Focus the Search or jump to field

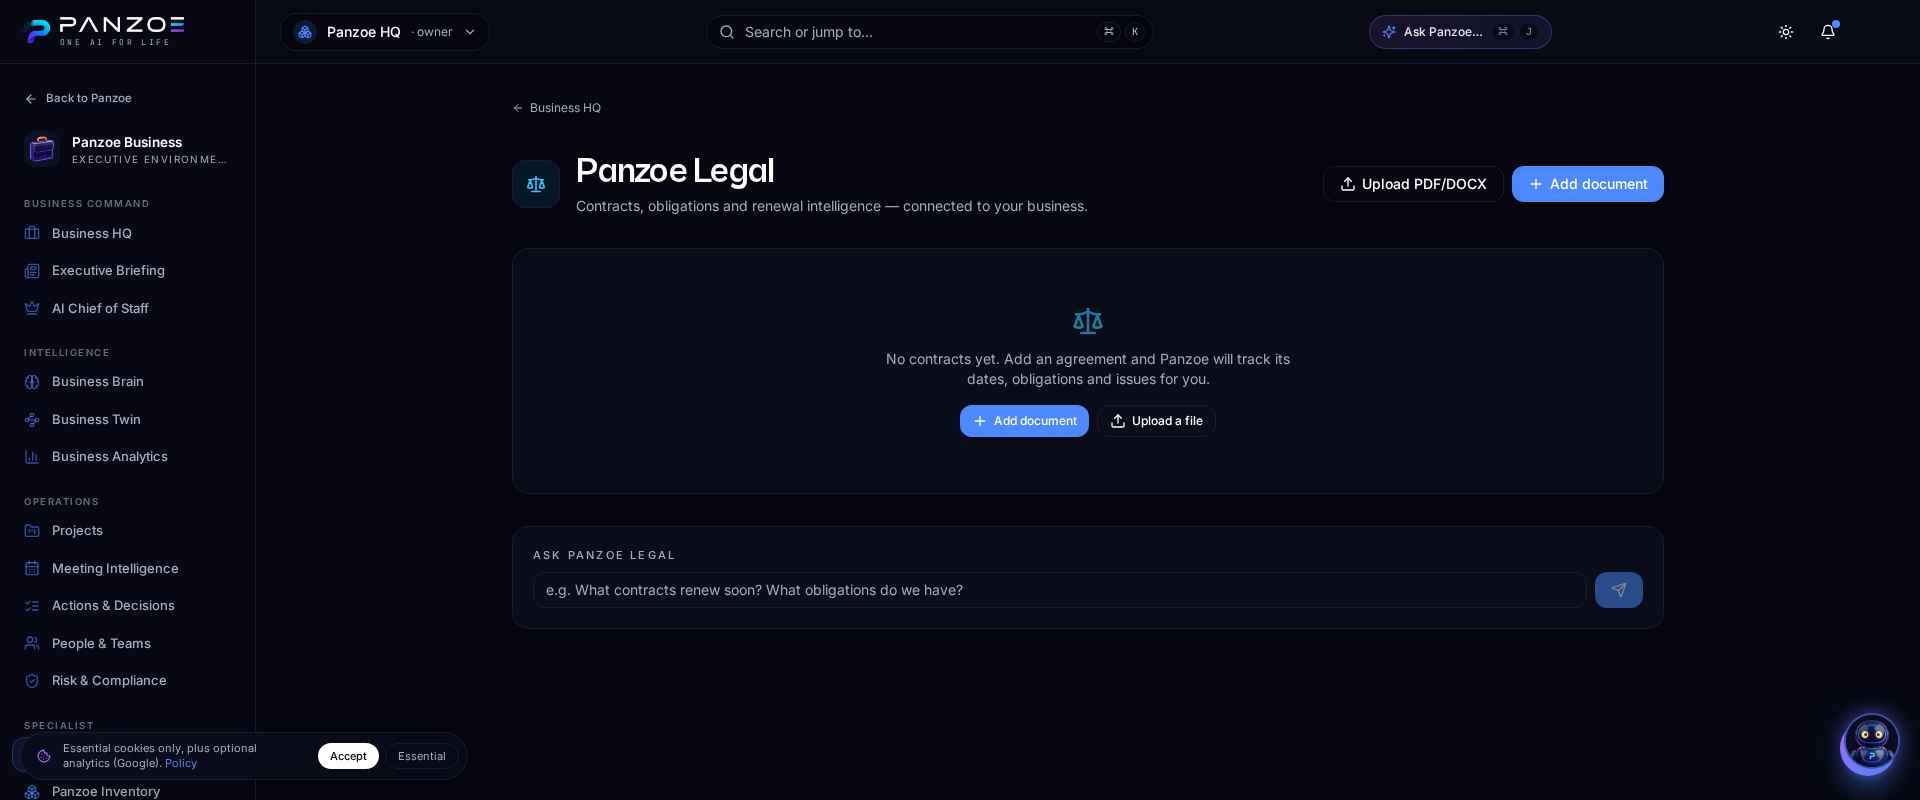click(929, 32)
